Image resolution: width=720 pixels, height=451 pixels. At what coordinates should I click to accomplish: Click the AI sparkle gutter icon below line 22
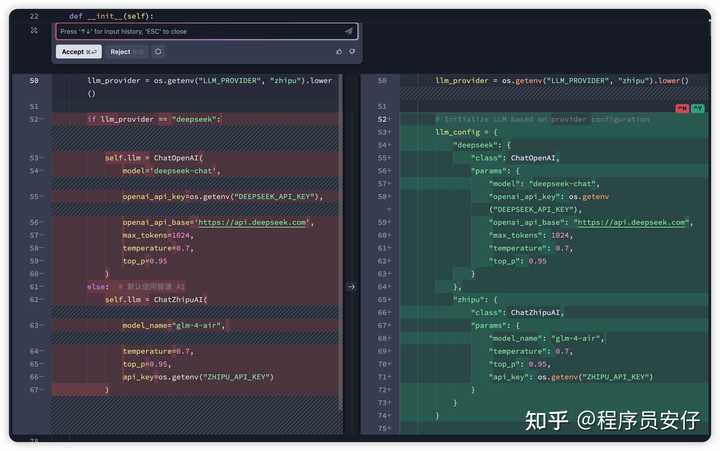34,30
